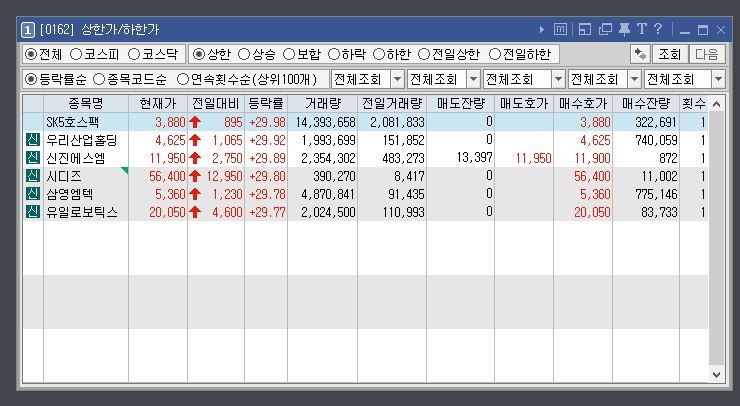Click the red up arrow in 시디즈 row
740x406 pixels.
[195, 176]
